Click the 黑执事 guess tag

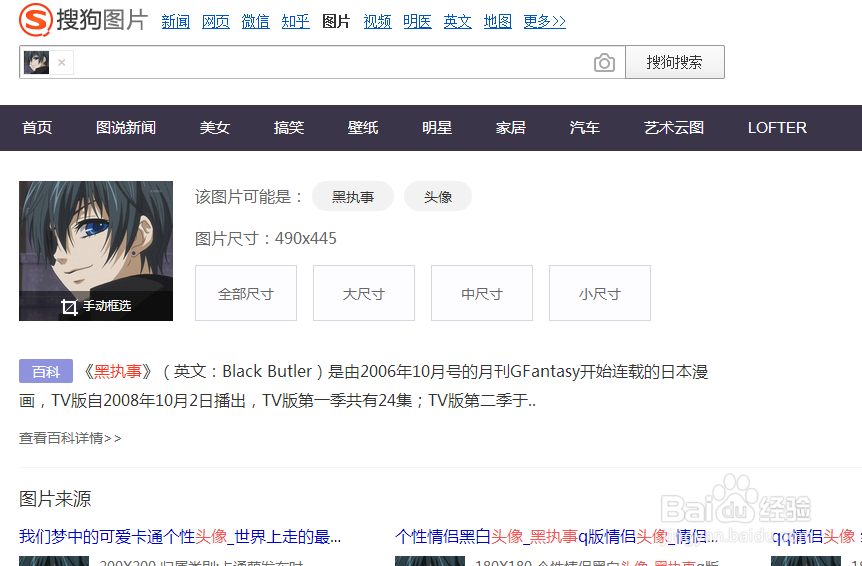(x=353, y=196)
